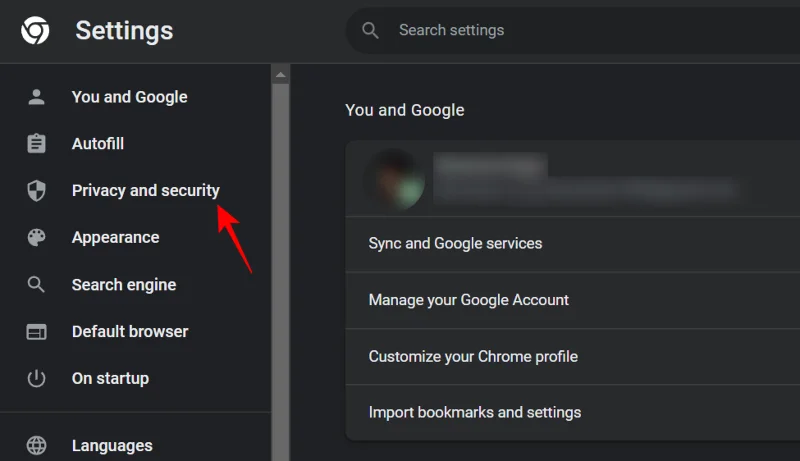This screenshot has width=800, height=461.
Task: Select Customize your Chrome profile
Action: click(x=473, y=356)
